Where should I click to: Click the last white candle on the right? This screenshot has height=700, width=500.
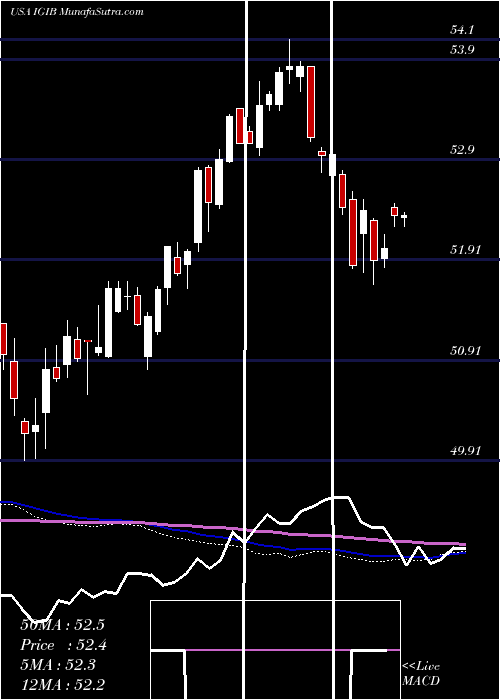click(x=404, y=217)
